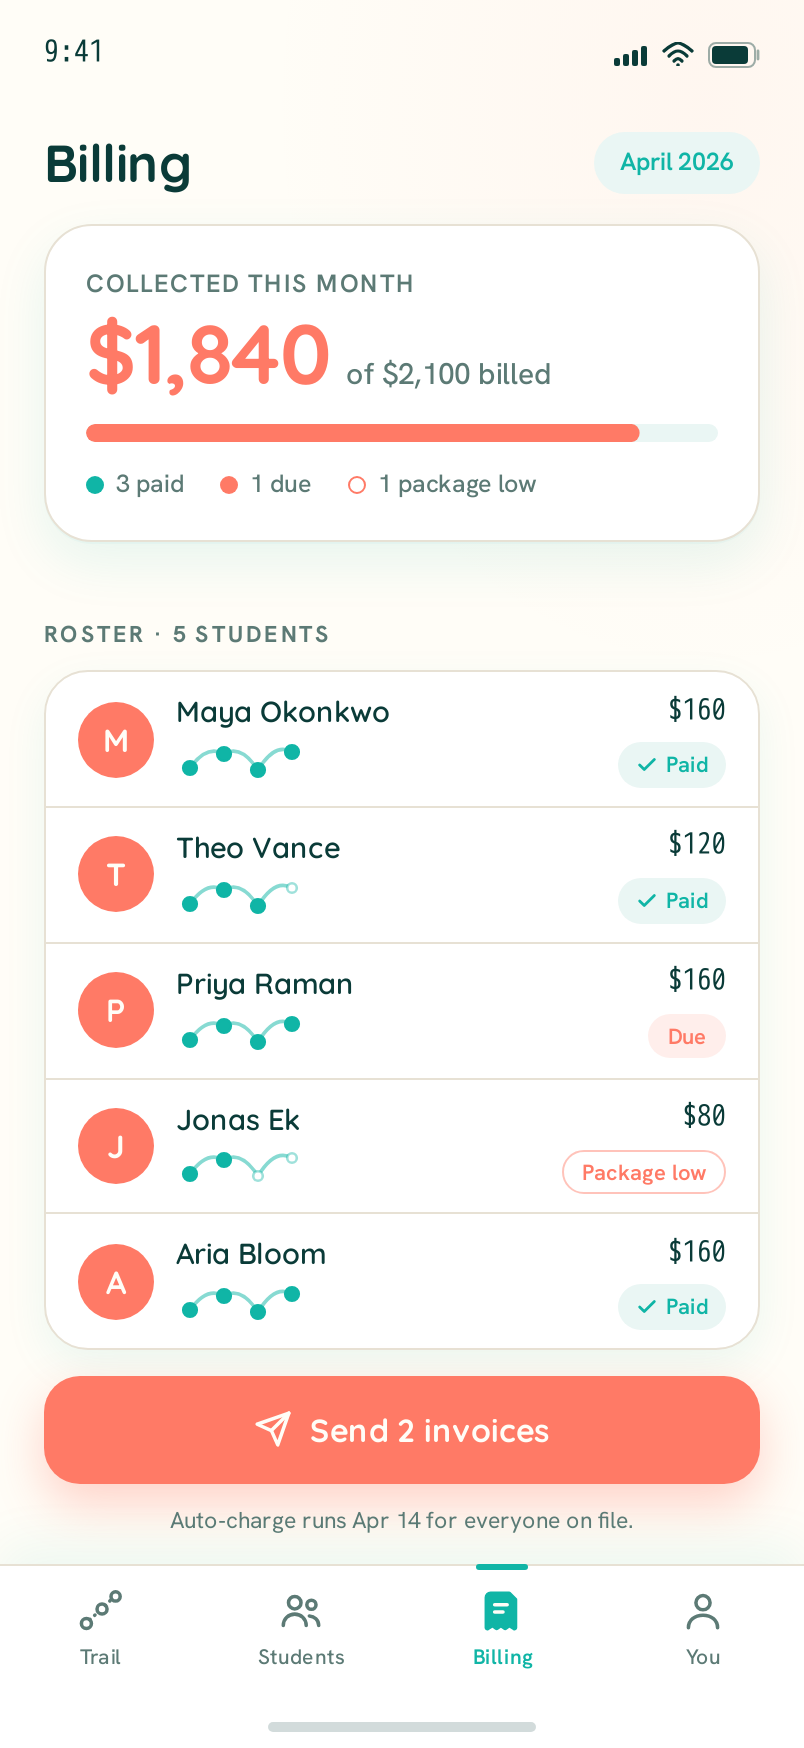Tap the Billing receipt icon

click(x=501, y=1611)
